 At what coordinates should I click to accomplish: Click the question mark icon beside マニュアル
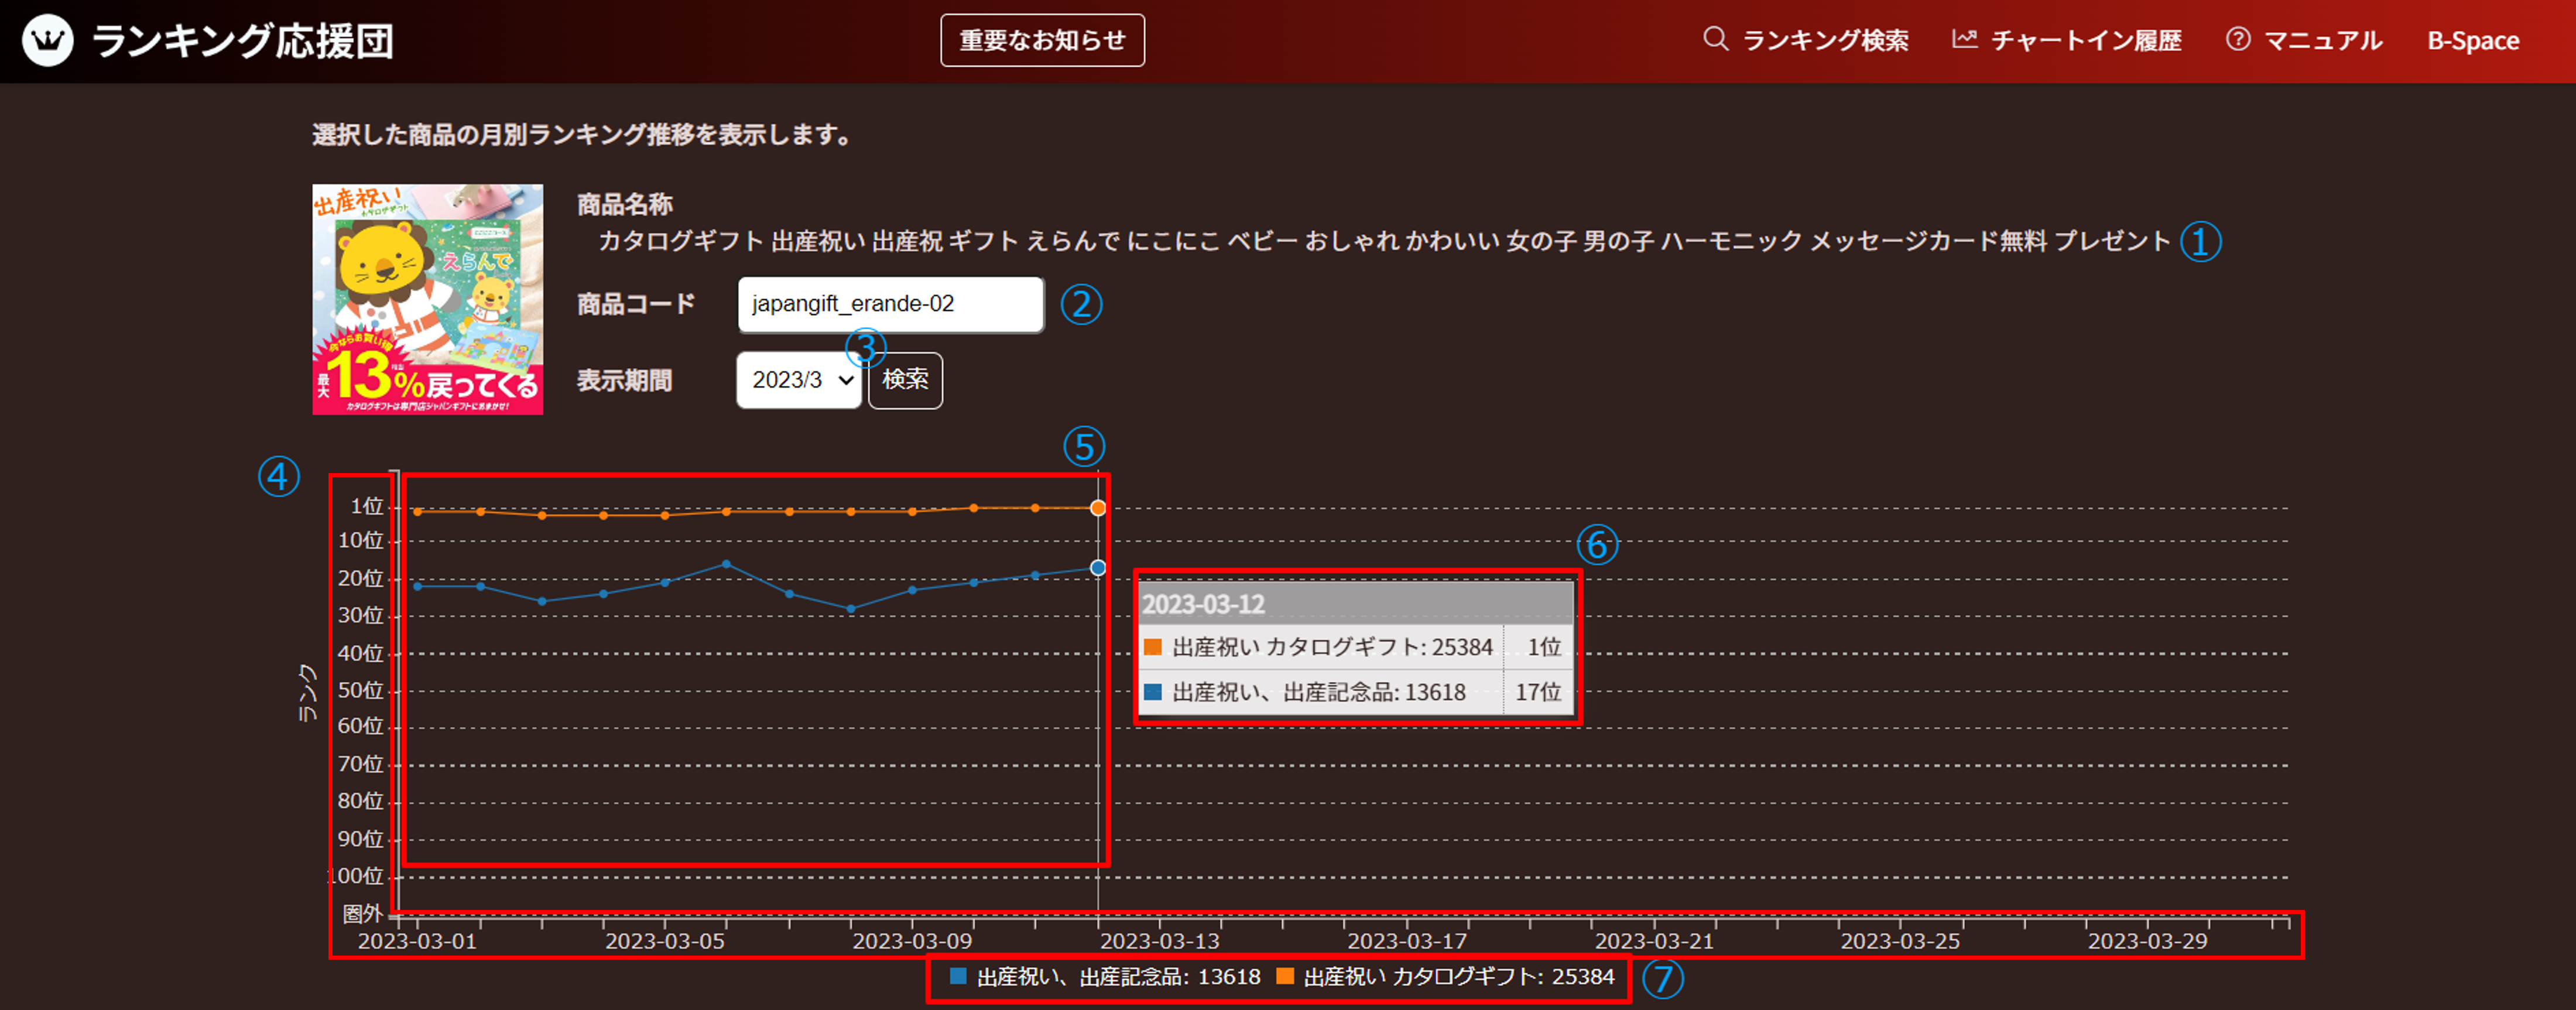pos(2238,39)
